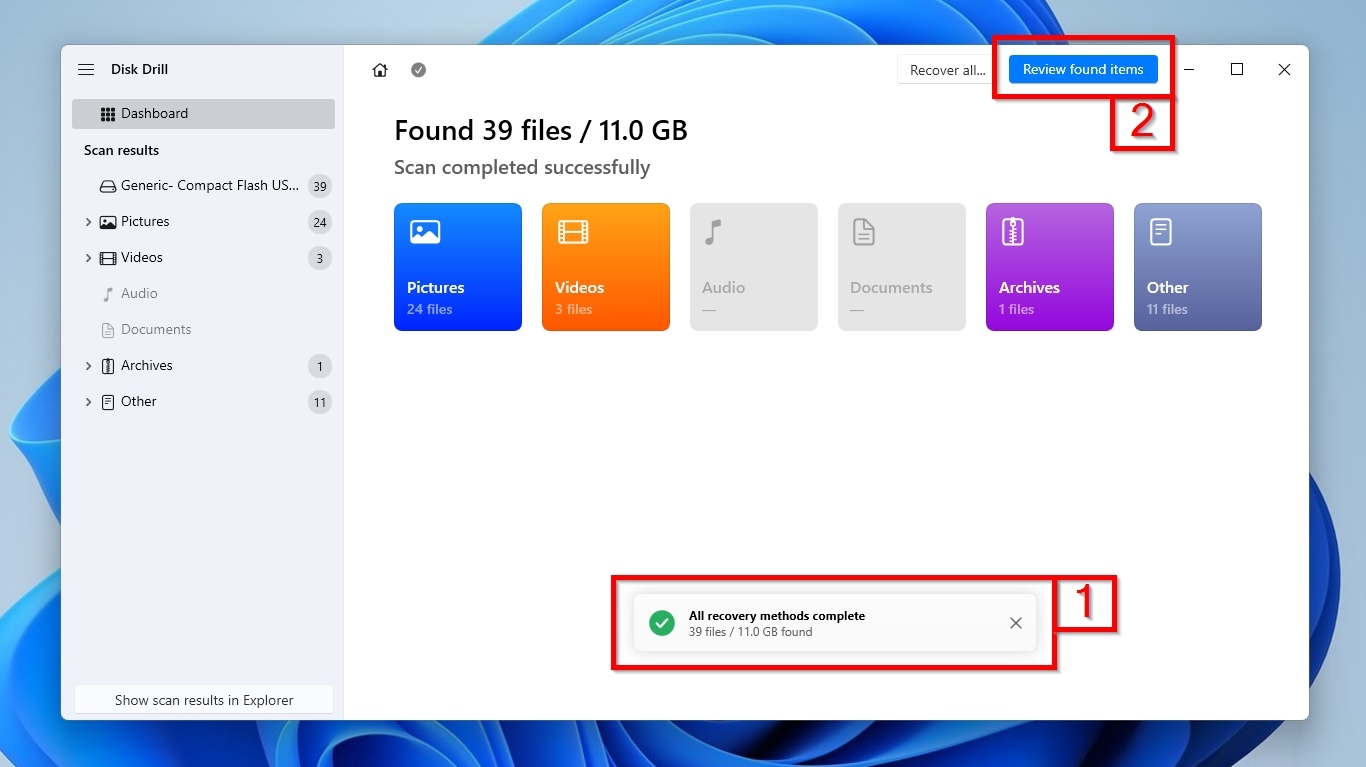Dismiss the recovery complete notification
The height and width of the screenshot is (767, 1366).
pos(1016,623)
